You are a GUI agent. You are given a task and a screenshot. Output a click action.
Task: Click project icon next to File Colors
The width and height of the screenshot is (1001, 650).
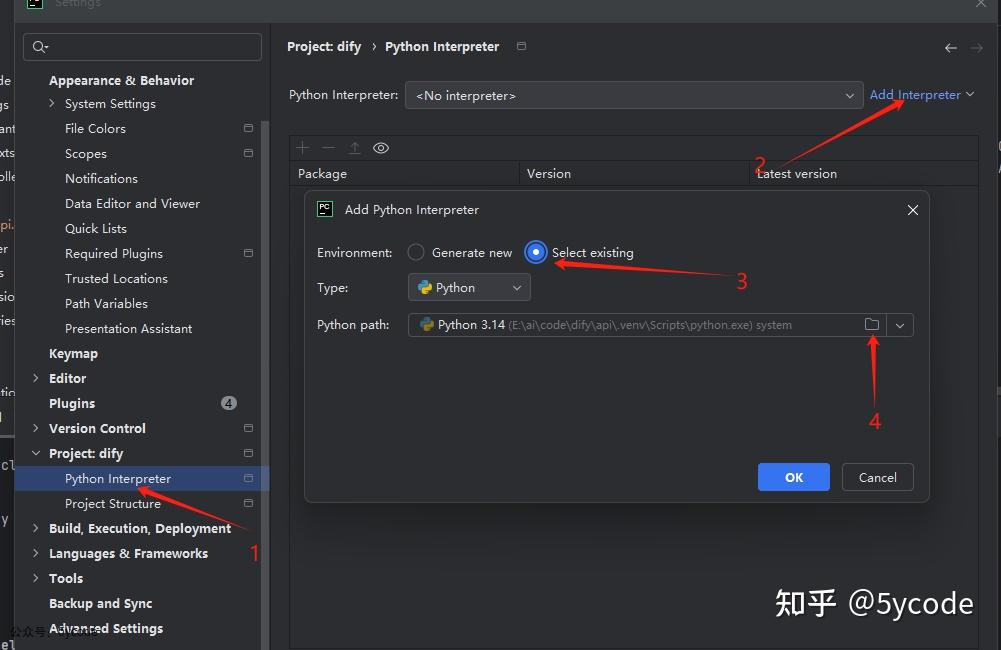[x=248, y=128]
